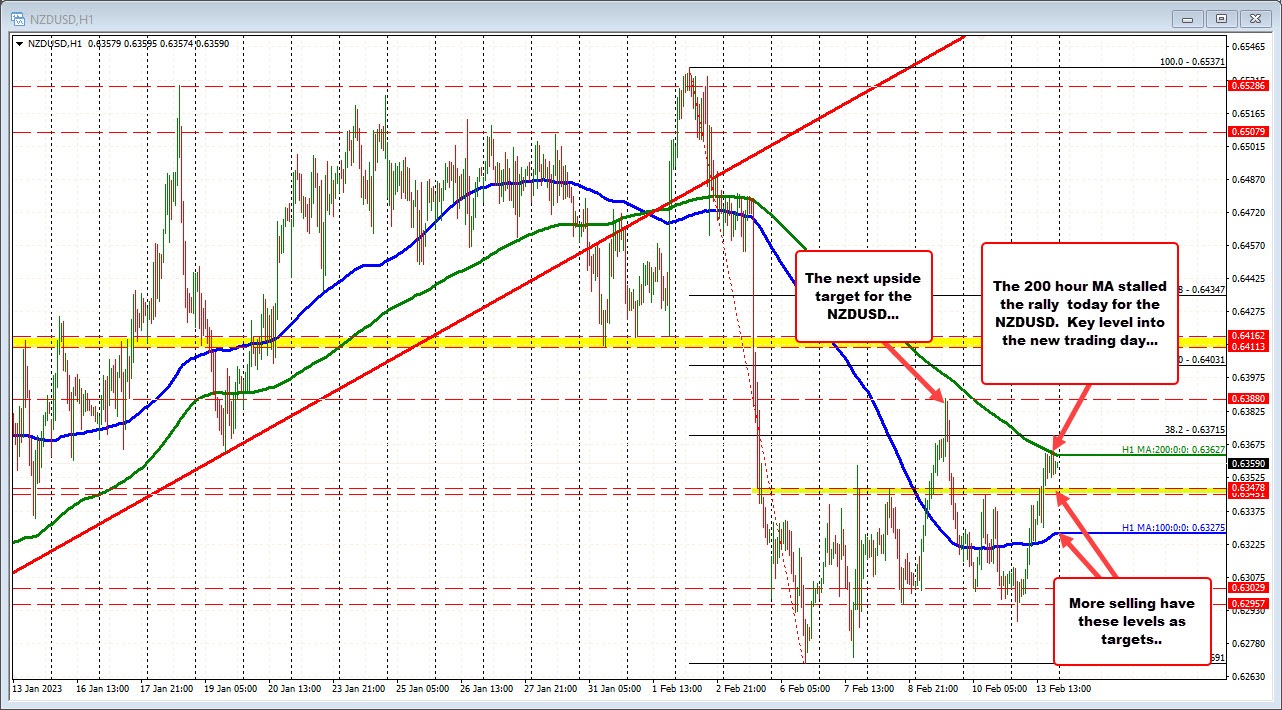Select the 200 hour MA stalled annotation box
Image resolution: width=1282 pixels, height=710 pixels.
tap(1079, 313)
